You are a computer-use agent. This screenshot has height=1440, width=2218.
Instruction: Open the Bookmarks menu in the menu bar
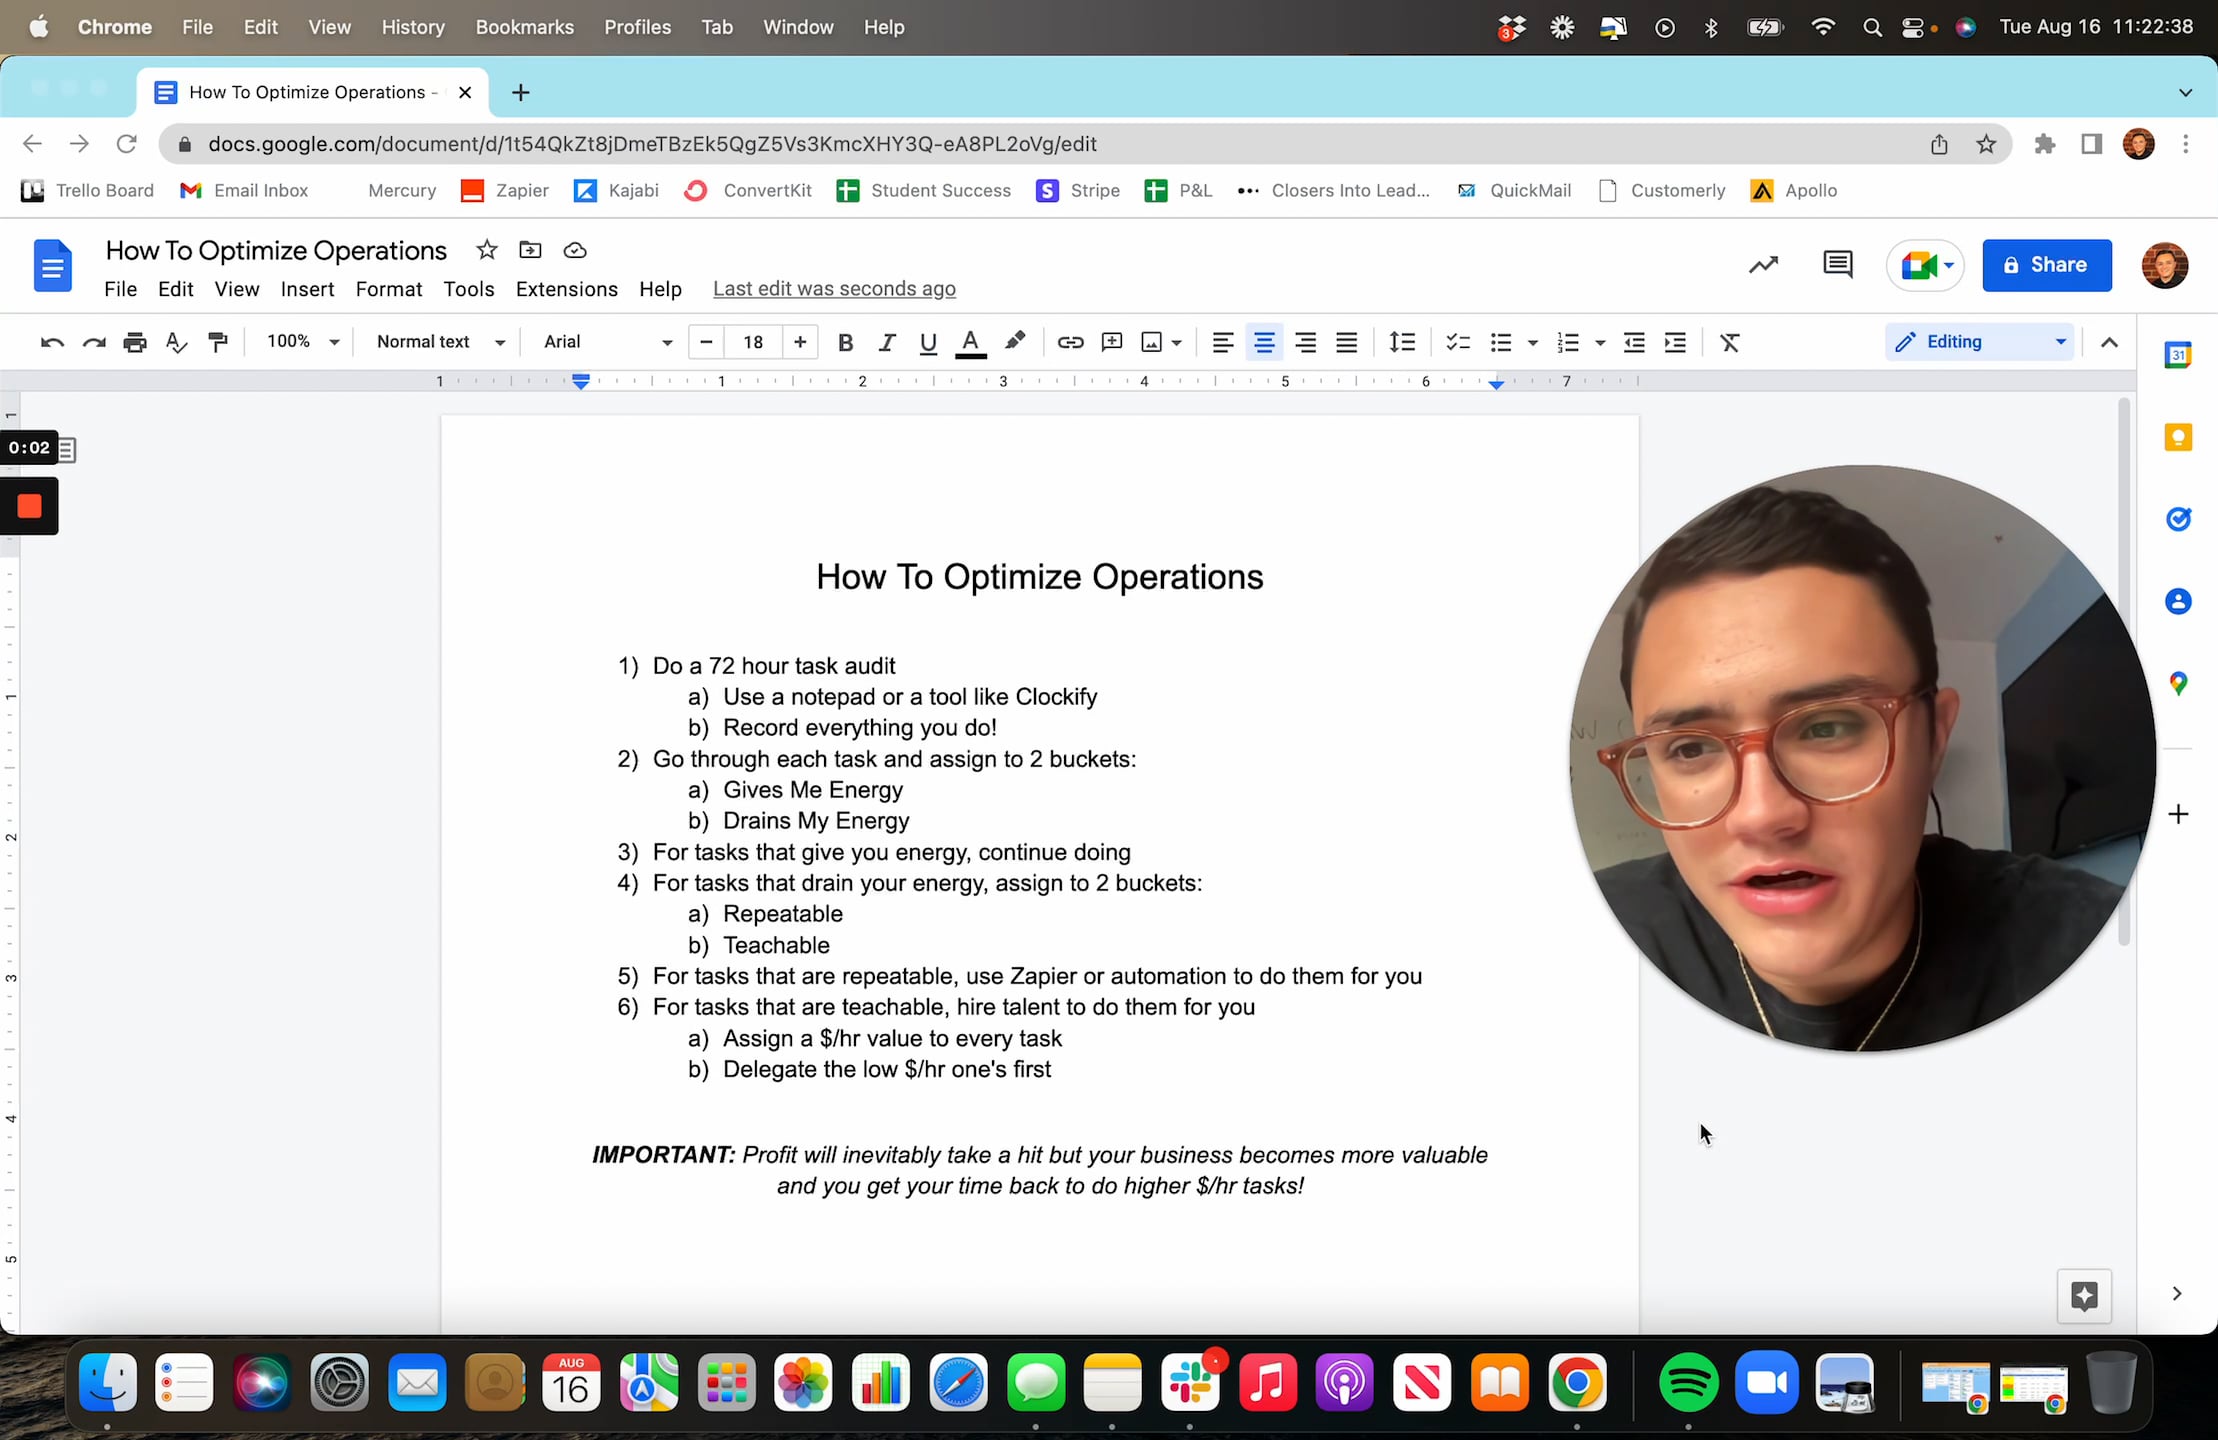524,27
